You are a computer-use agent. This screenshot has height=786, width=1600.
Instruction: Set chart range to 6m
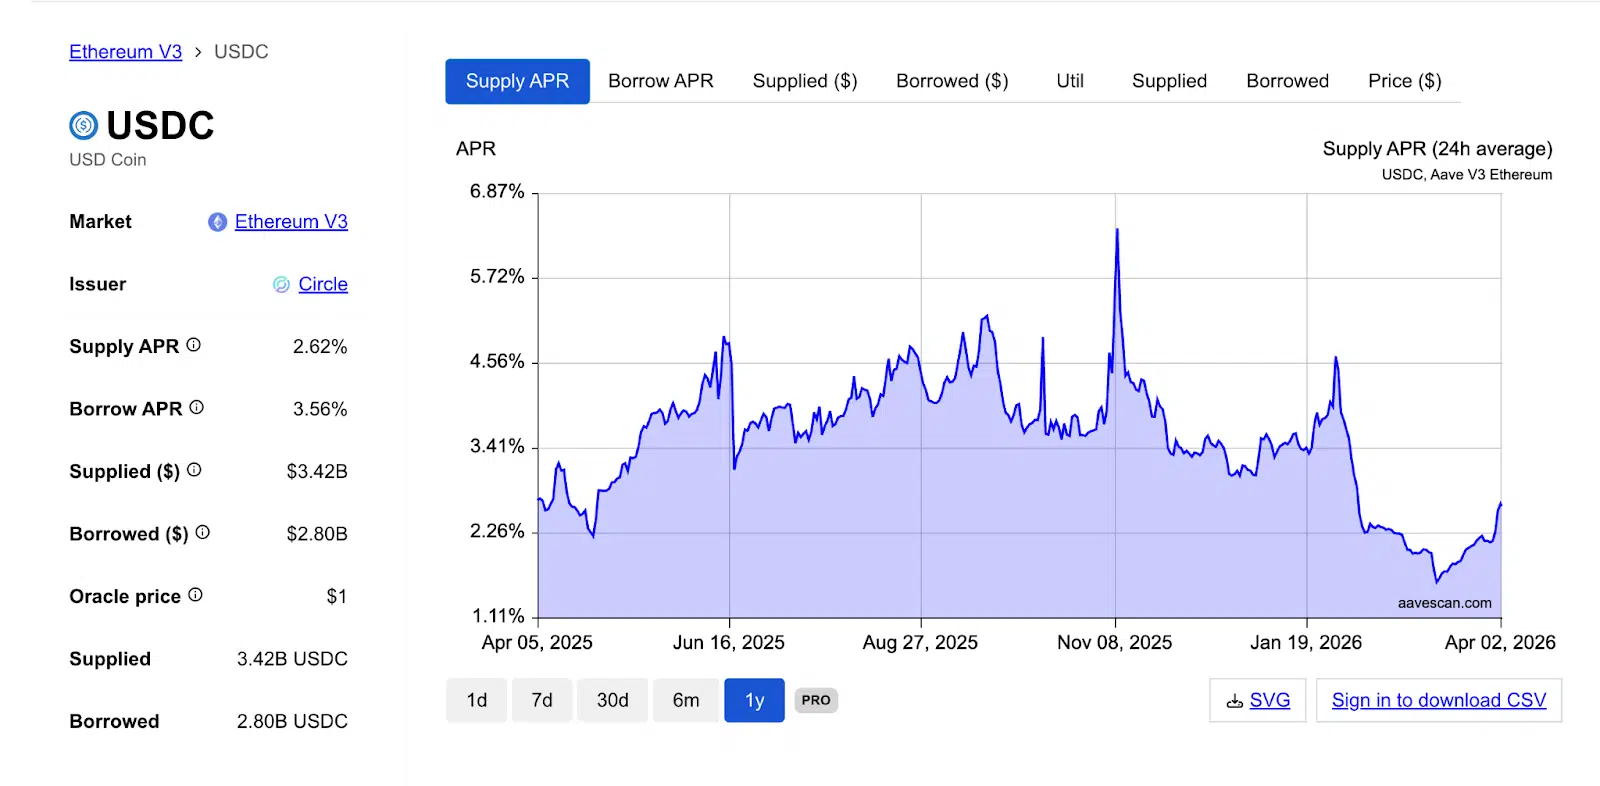pyautogui.click(x=686, y=700)
